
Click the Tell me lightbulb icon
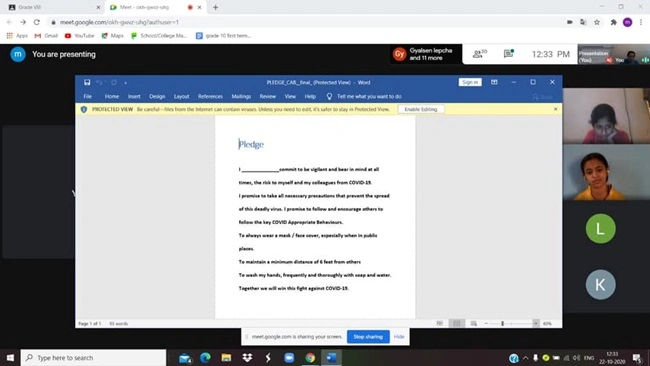(x=329, y=96)
